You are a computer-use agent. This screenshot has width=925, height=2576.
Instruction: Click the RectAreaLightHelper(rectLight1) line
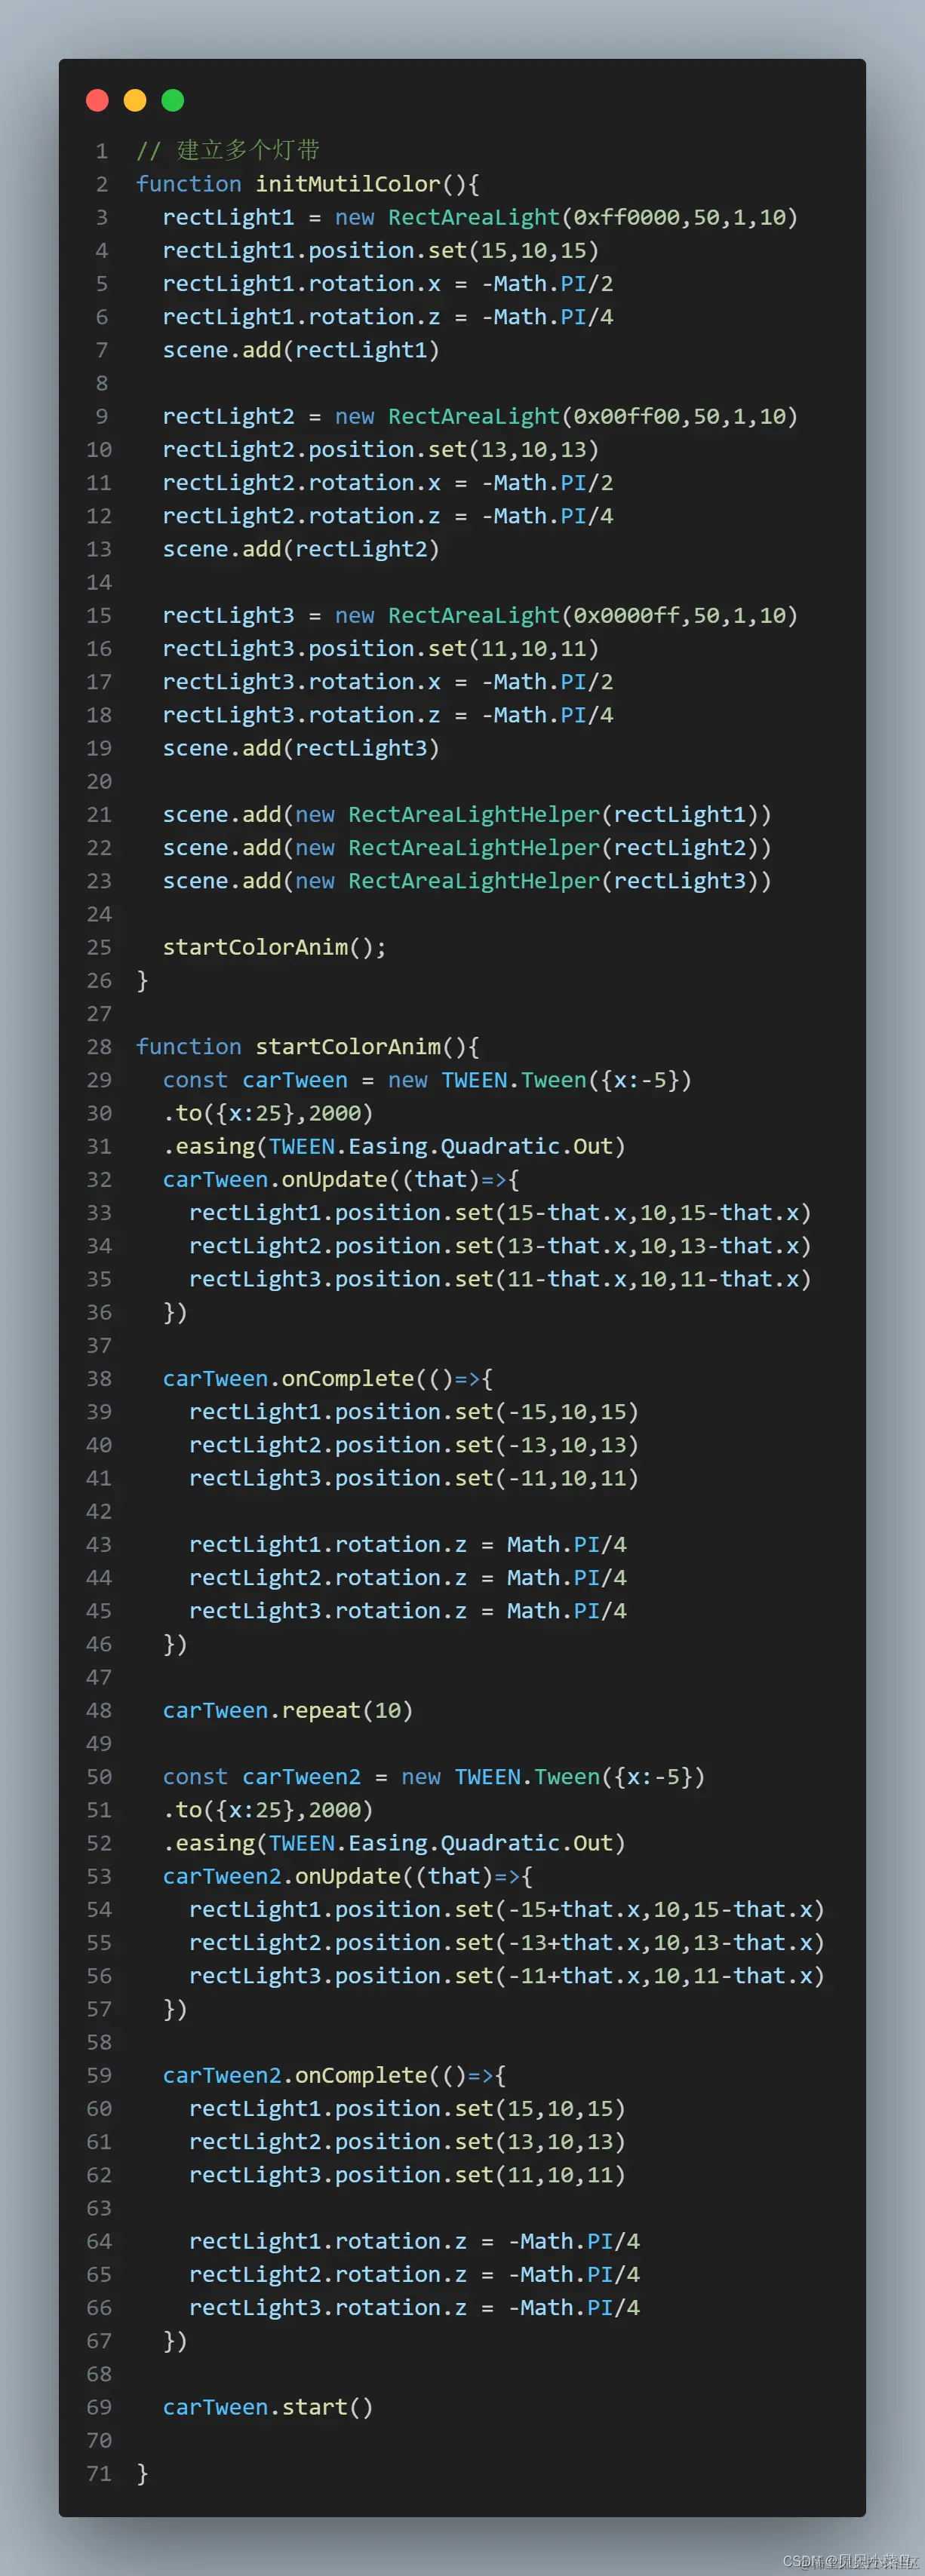pos(467,814)
